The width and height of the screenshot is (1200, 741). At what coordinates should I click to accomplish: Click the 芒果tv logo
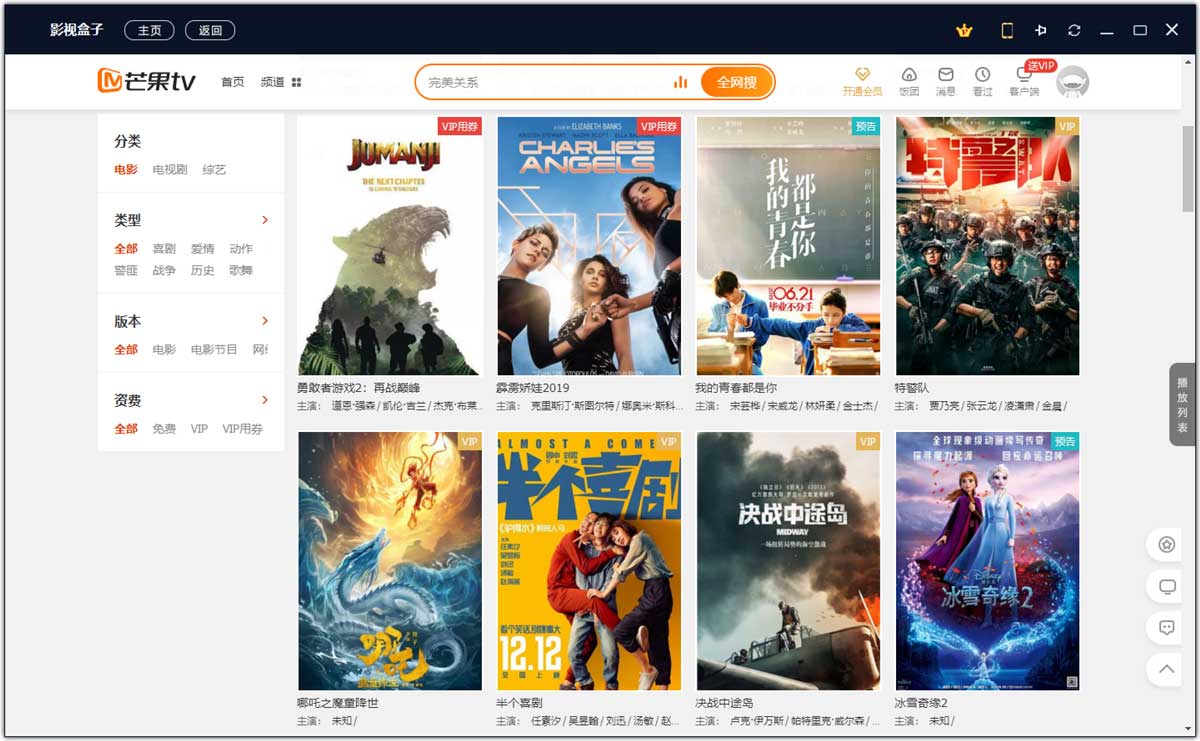tap(146, 82)
